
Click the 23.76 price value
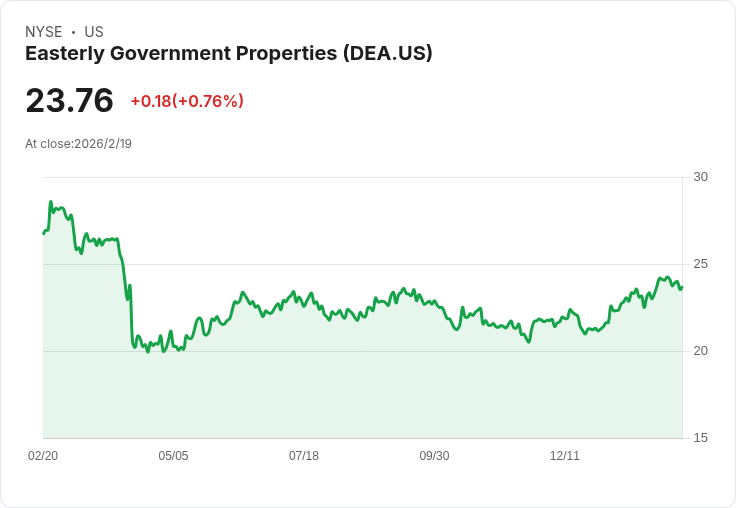tap(69, 100)
